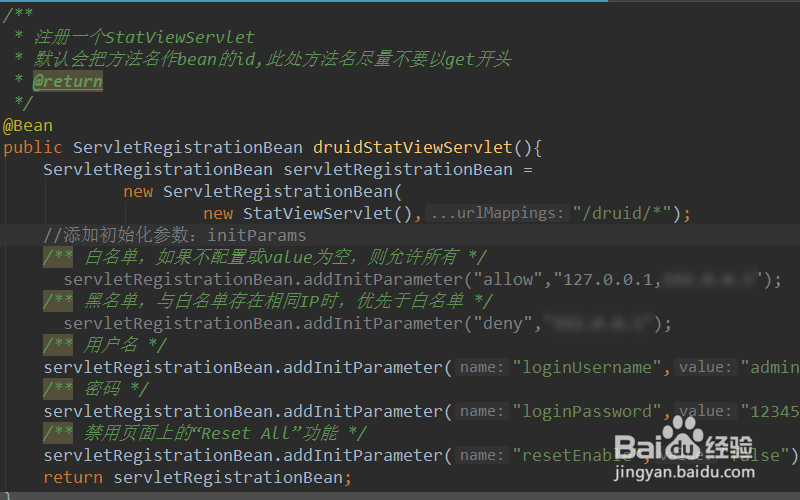The image size is (800, 500).
Task: Click the return keyword on last statement
Action: (x=73, y=478)
